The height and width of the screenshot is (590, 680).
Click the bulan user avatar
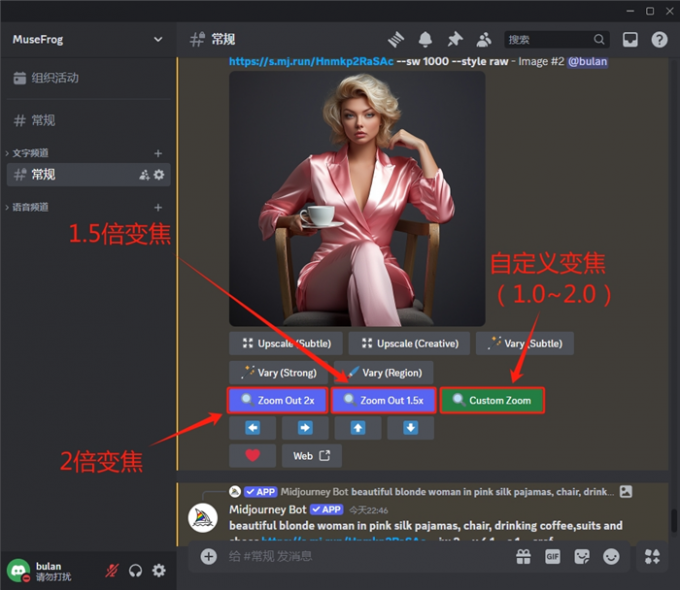tap(18, 570)
